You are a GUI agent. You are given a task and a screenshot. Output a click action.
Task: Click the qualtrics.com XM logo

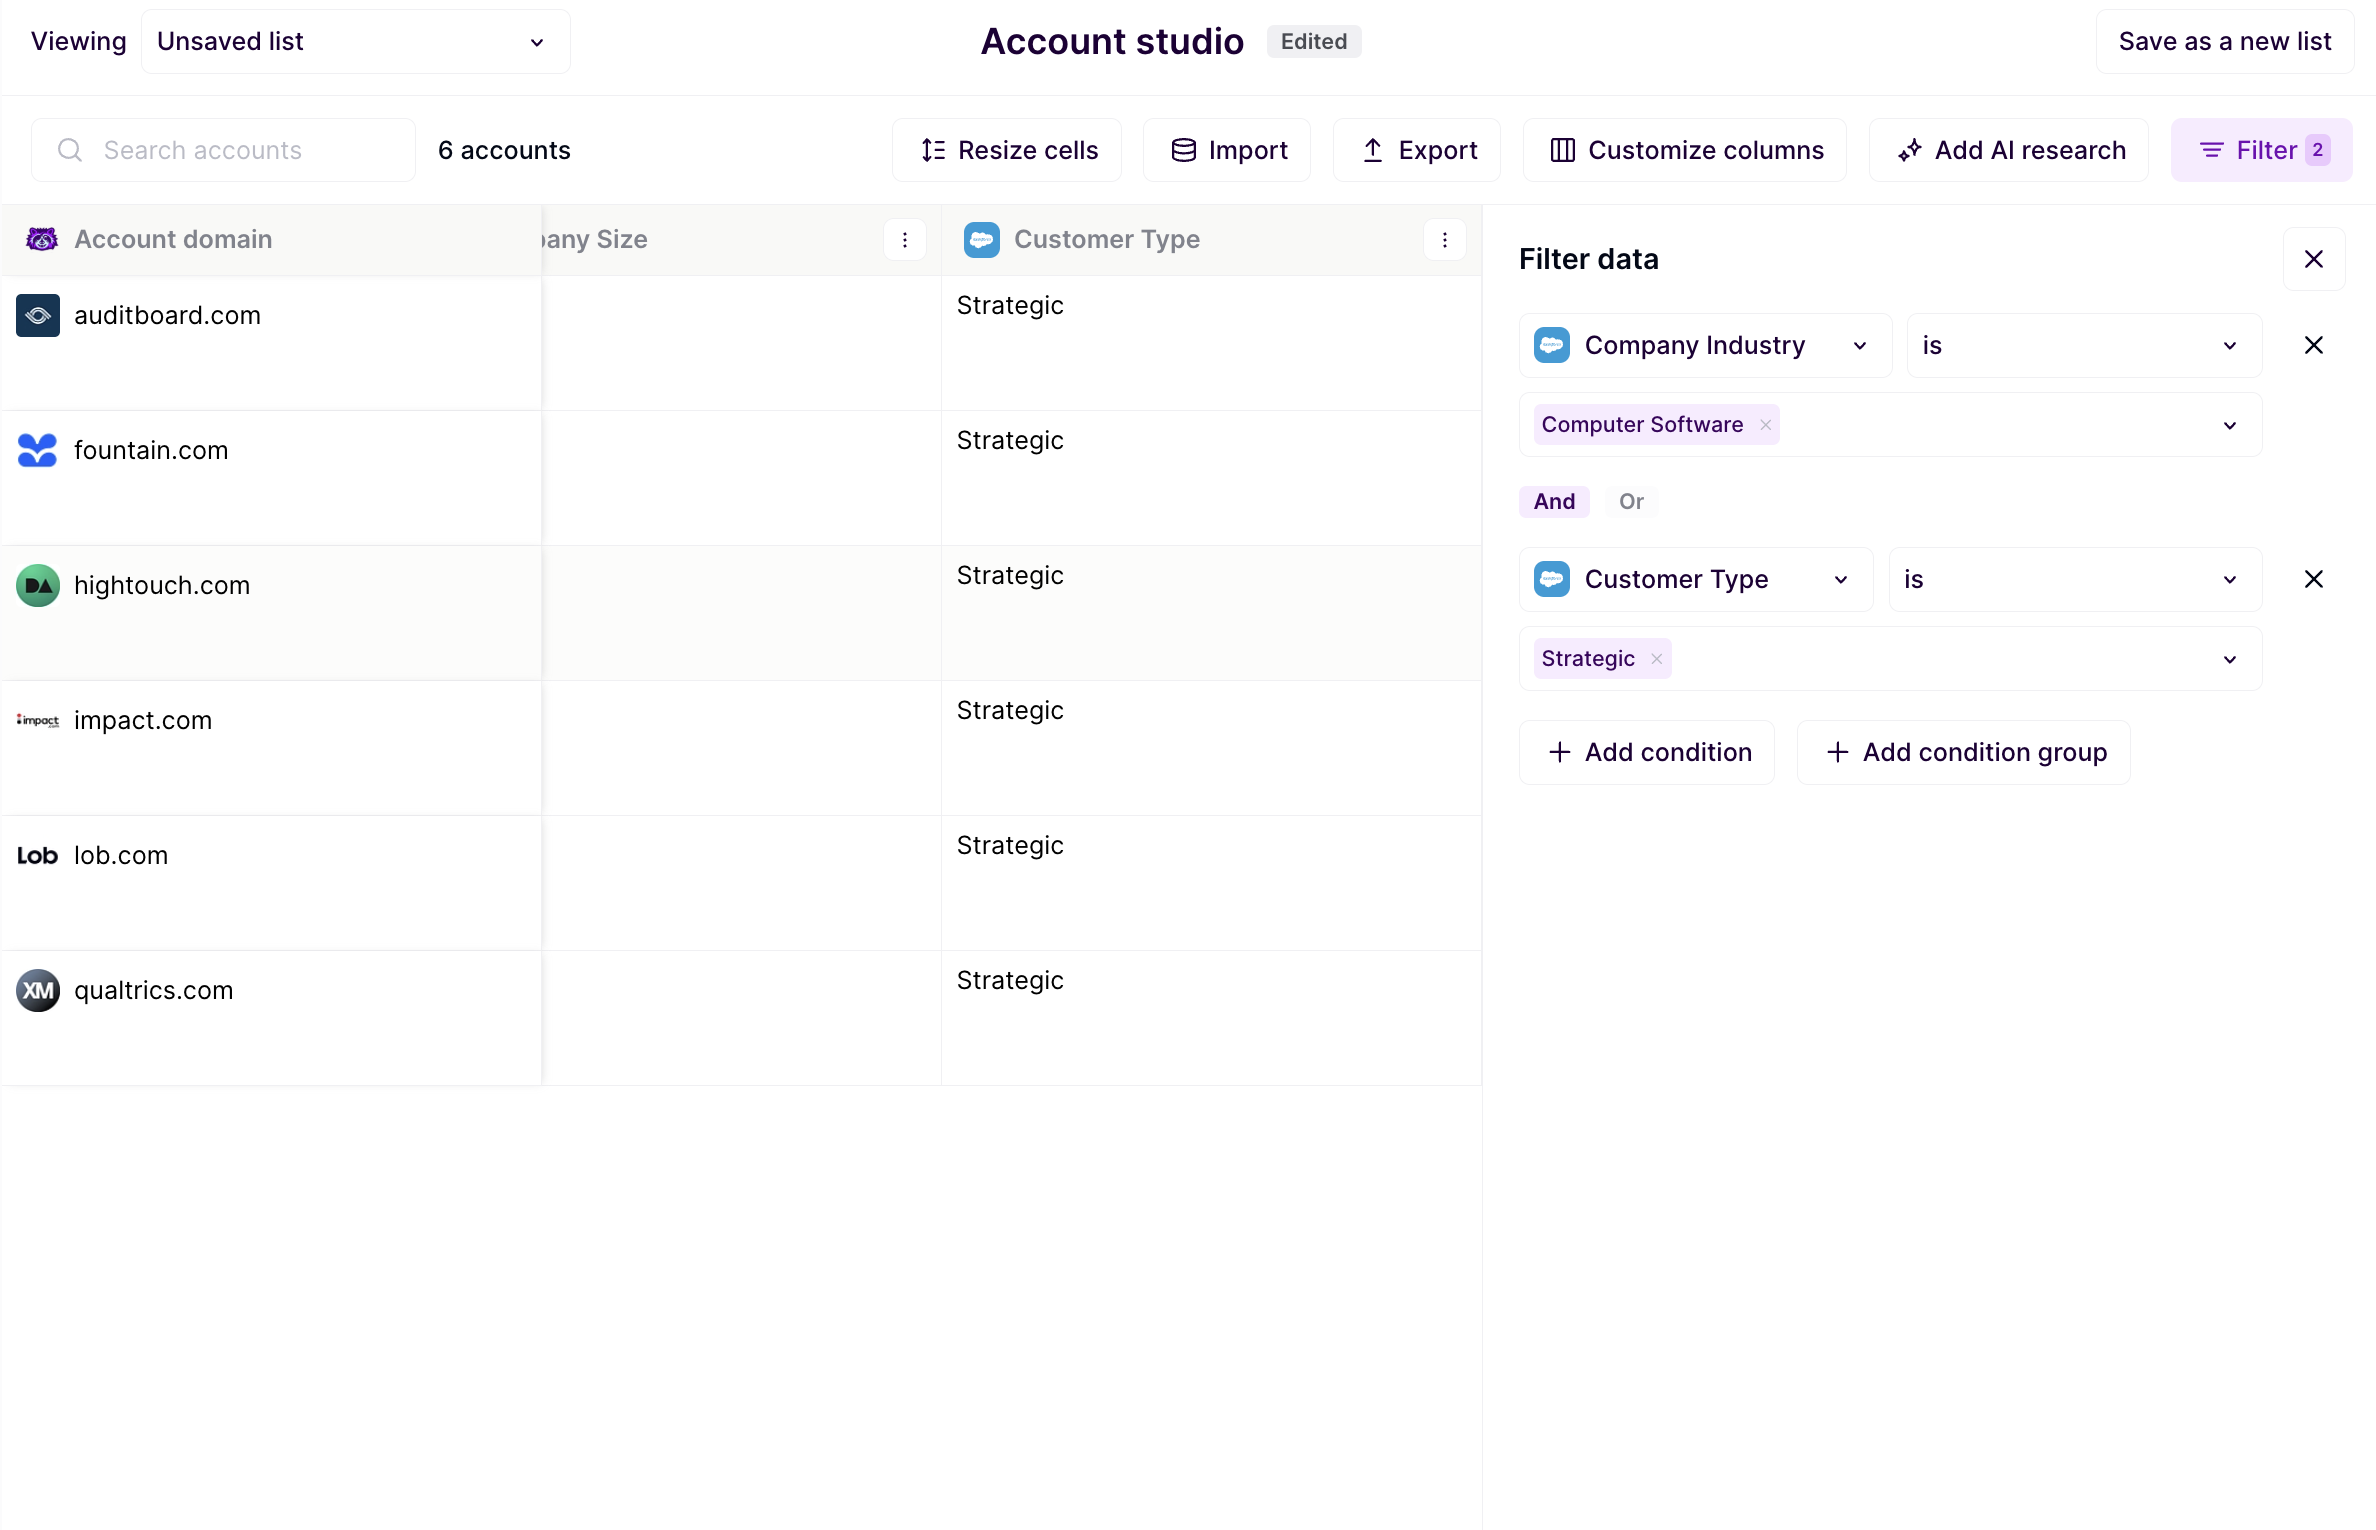(x=37, y=990)
